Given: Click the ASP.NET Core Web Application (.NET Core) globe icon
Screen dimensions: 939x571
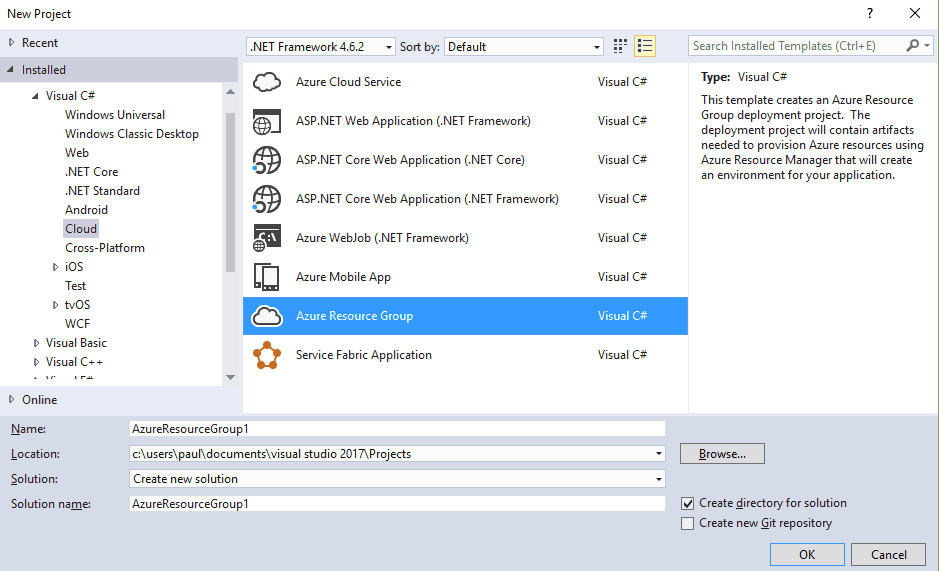Looking at the screenshot, I should click(266, 160).
